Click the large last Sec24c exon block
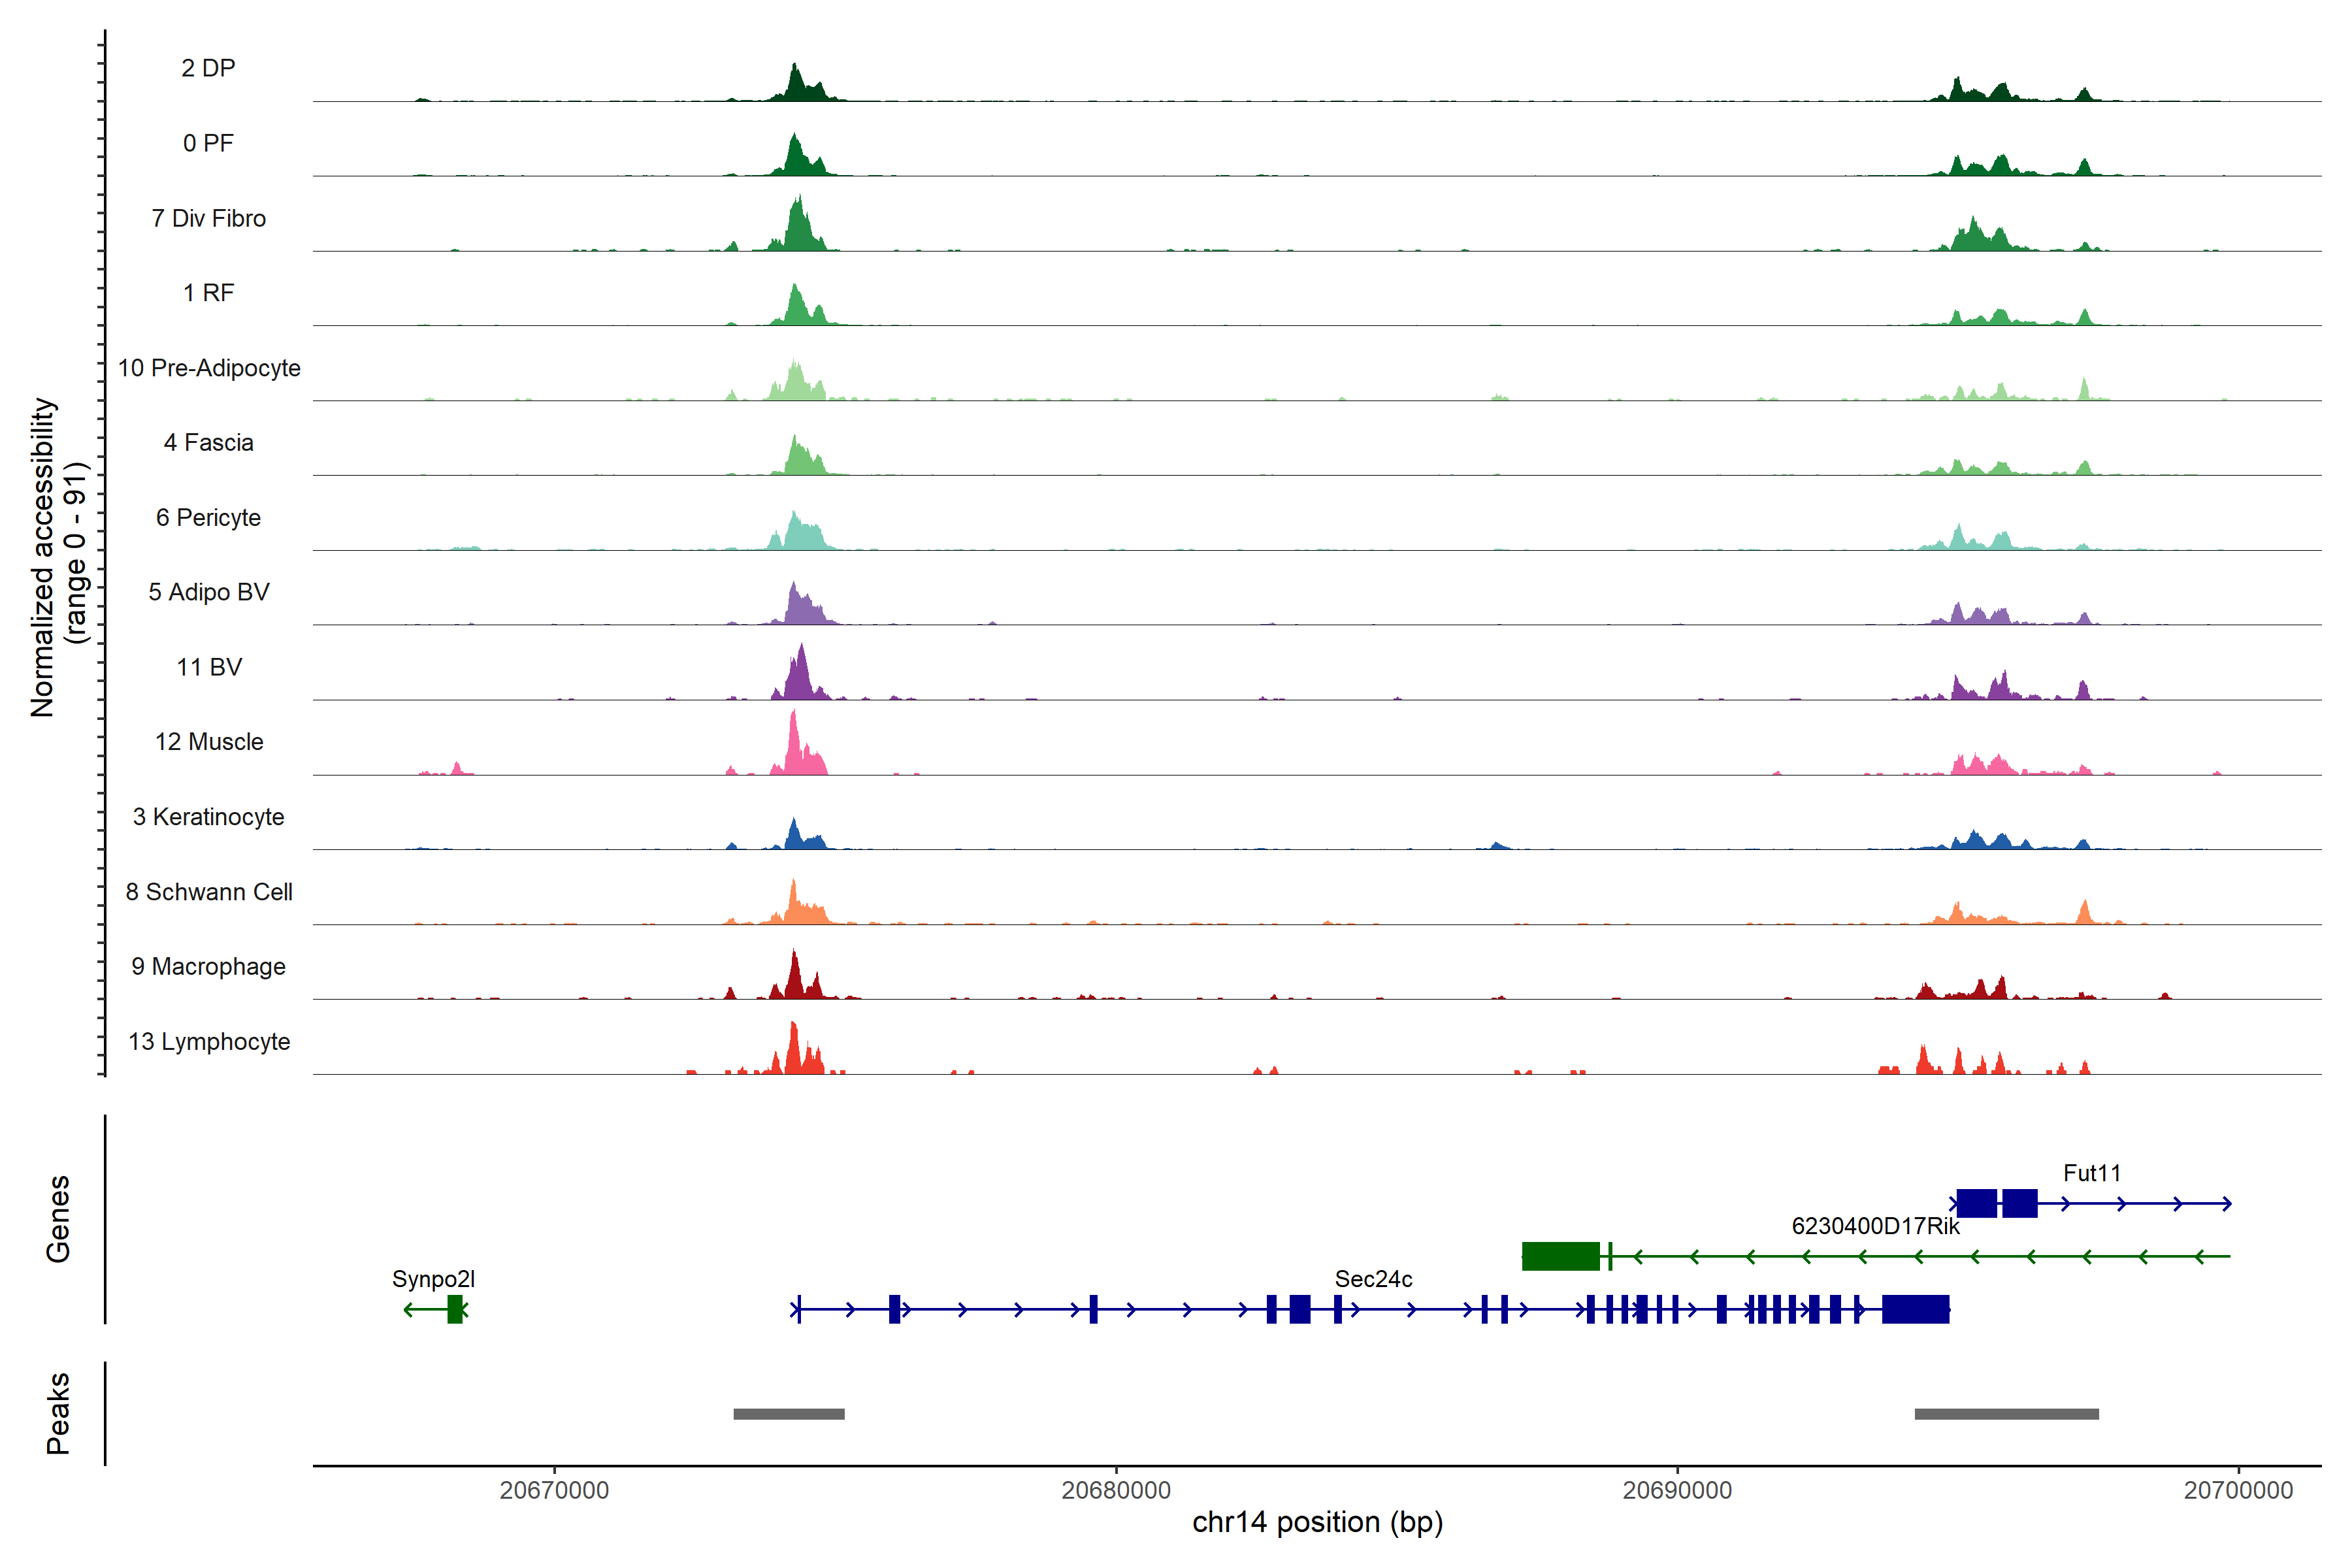Image resolution: width=2352 pixels, height=1568 pixels. pyautogui.click(x=1915, y=1309)
